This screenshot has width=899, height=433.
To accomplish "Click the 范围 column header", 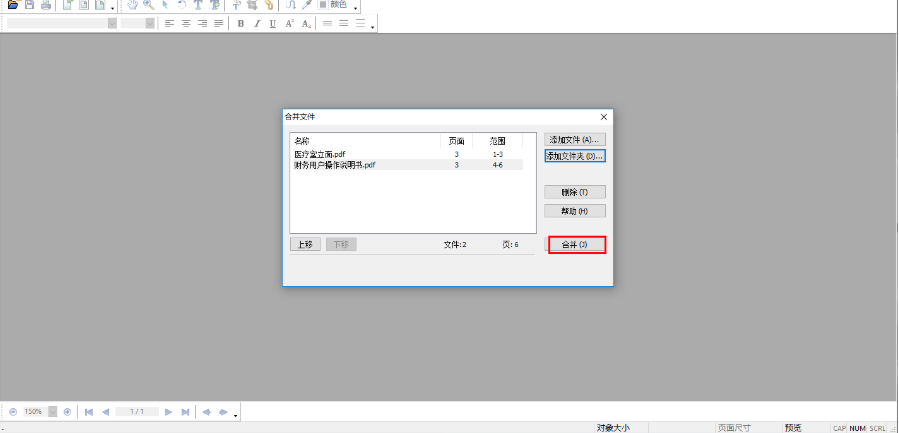I will click(x=498, y=141).
